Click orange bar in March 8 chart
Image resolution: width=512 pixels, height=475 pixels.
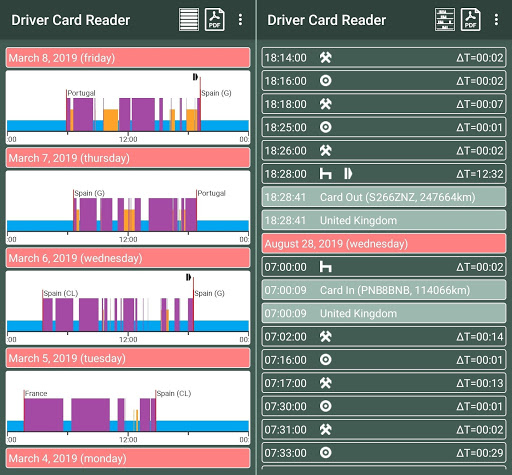tap(111, 120)
